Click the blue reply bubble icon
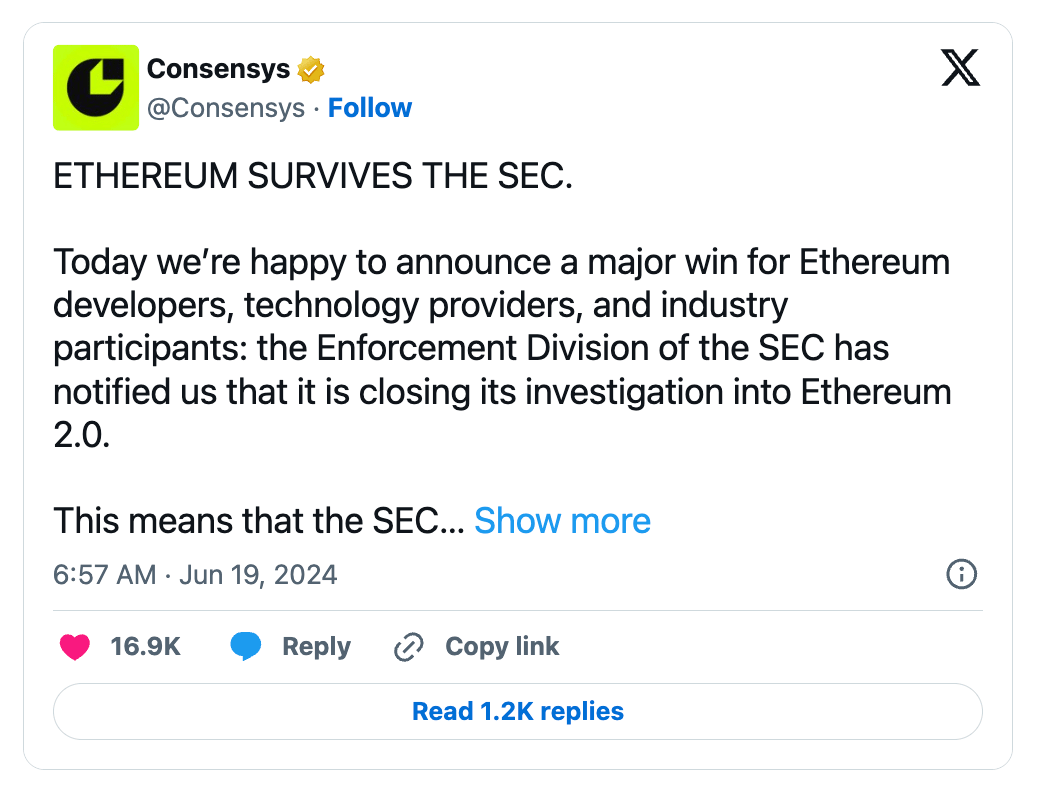The width and height of the screenshot is (1046, 796). coord(246,647)
